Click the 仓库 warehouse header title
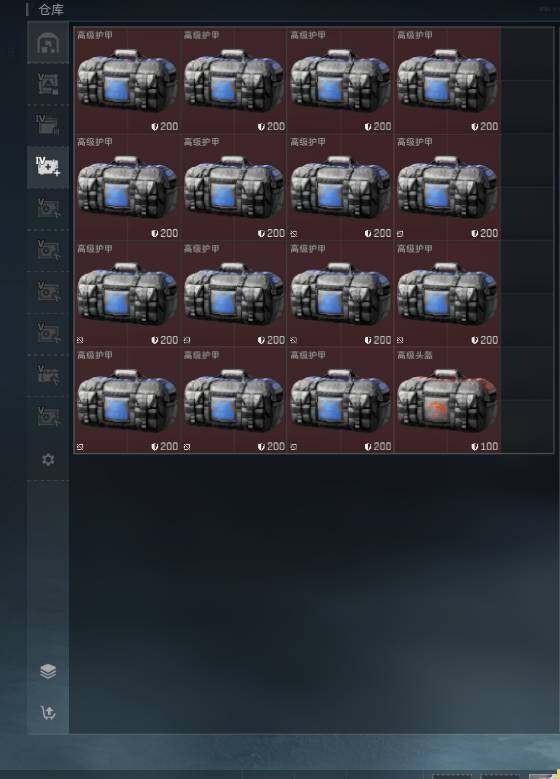 coord(51,9)
